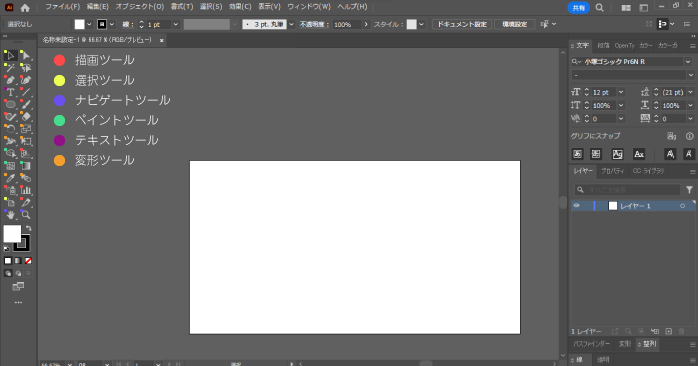Open the font family dropdown arrow

pos(688,62)
